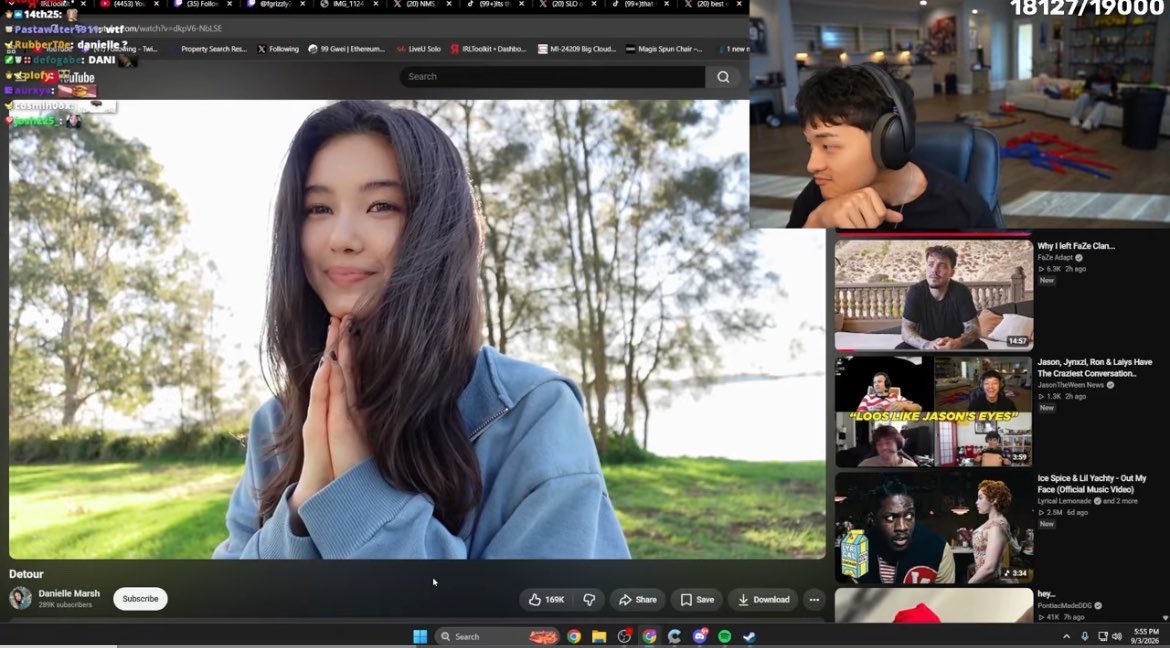Open the Danielle Marsh channel name link
This screenshot has width=1170, height=648.
tap(69, 594)
